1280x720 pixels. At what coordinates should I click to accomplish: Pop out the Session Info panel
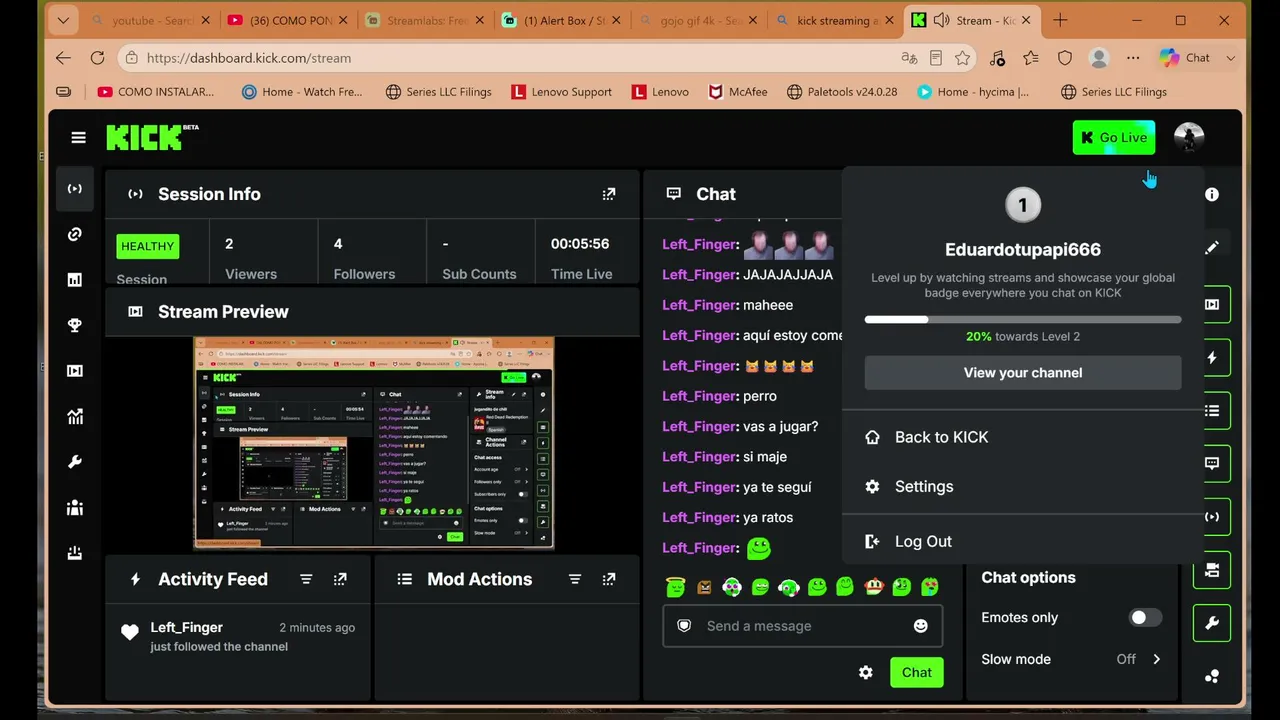tap(609, 194)
